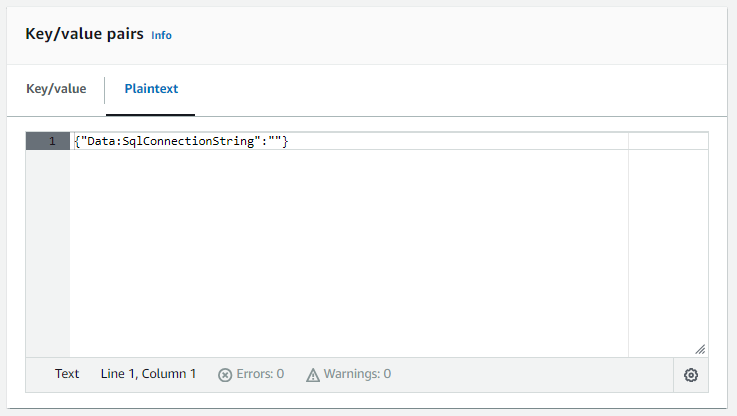Click the Data:SqlConnectionString key text
737x416 pixels.
(x=167, y=141)
